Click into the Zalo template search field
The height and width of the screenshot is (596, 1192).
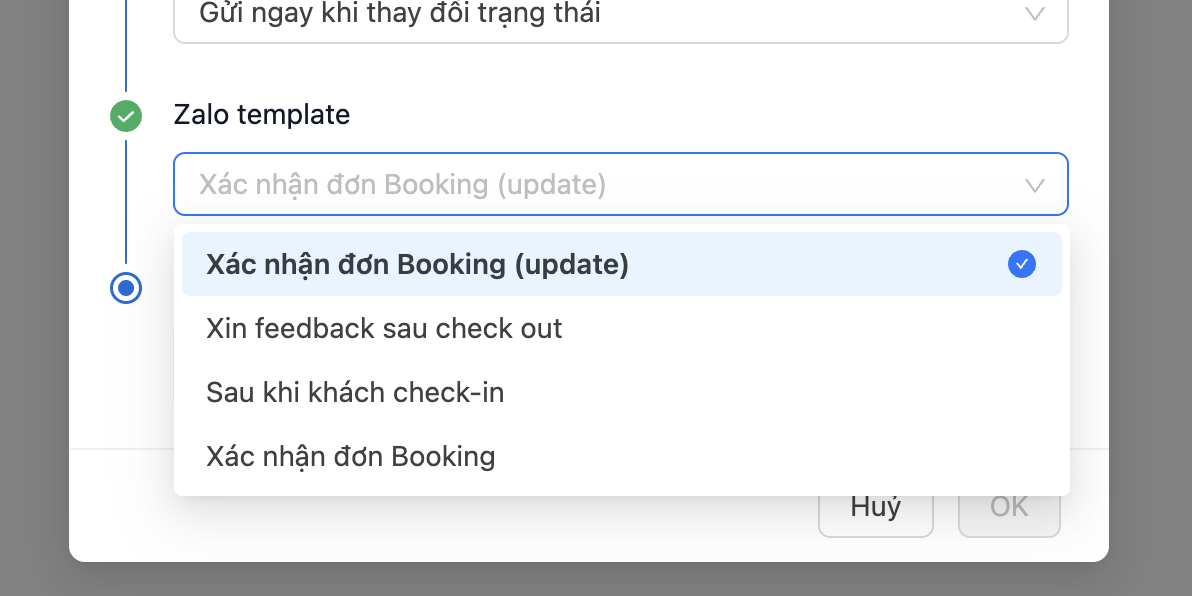click(600, 185)
